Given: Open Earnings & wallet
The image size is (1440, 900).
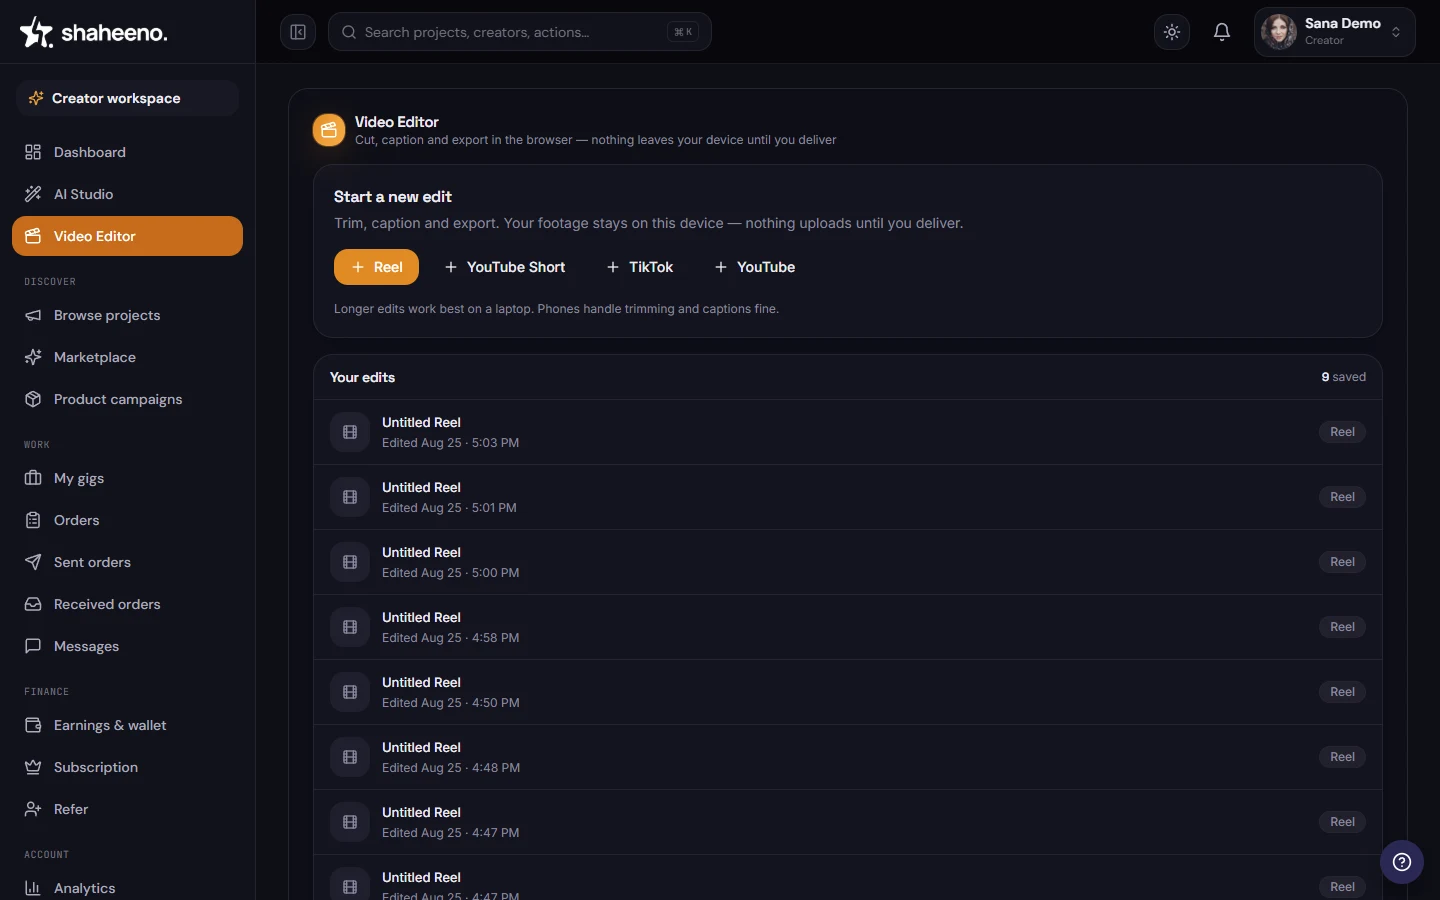Looking at the screenshot, I should click(x=127, y=725).
